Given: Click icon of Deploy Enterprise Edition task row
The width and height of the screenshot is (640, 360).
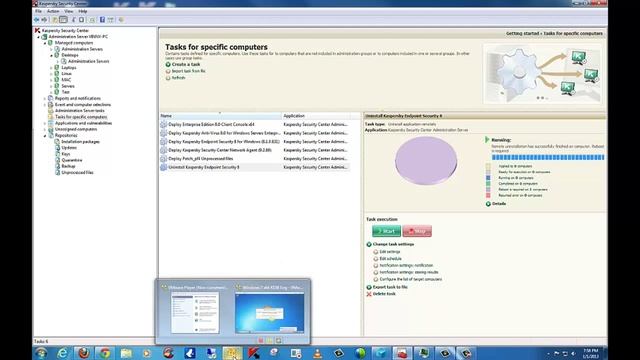Looking at the screenshot, I should click(164, 124).
